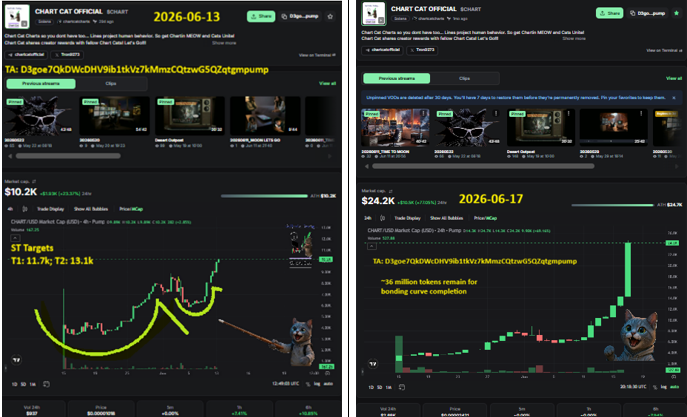Open the chart settings gear on the 4h chart

[x=328, y=373]
